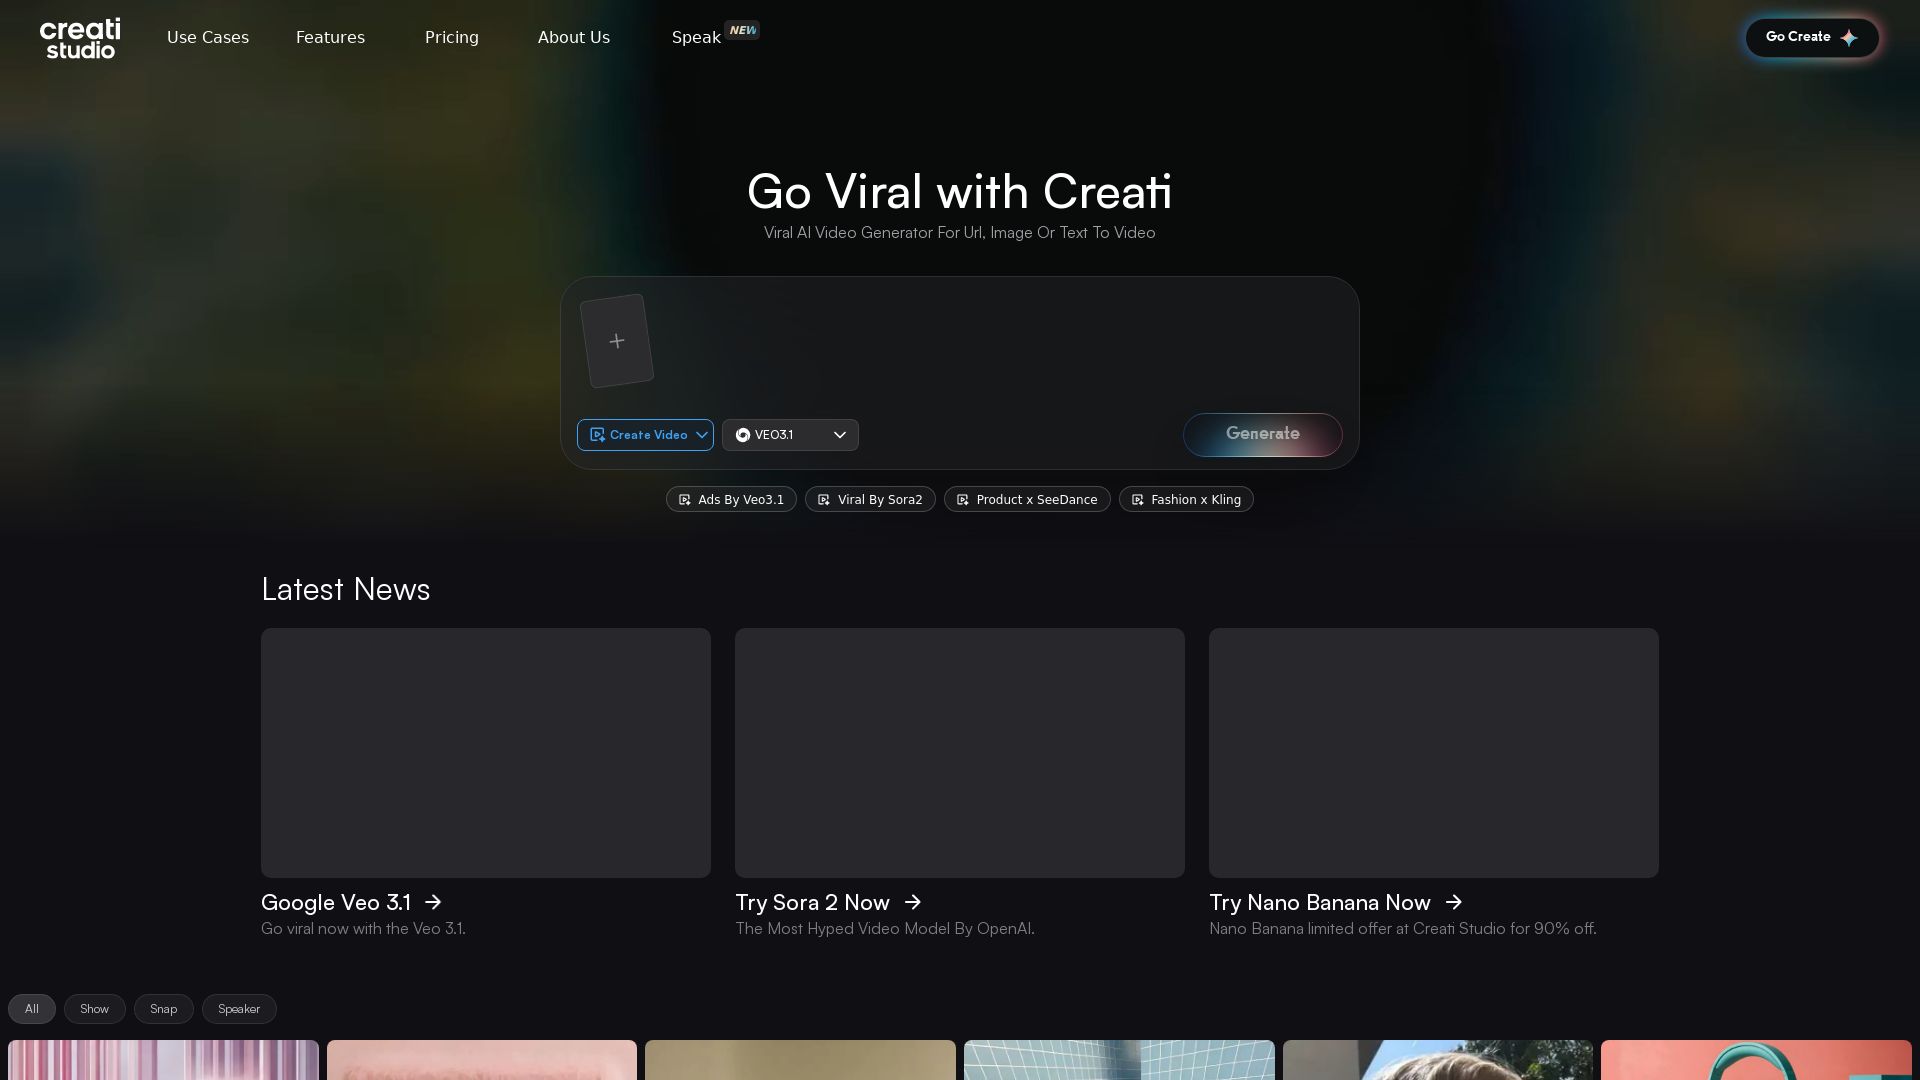Click the sparkle icon in Go Create button
The height and width of the screenshot is (1080, 1920).
click(1849, 37)
